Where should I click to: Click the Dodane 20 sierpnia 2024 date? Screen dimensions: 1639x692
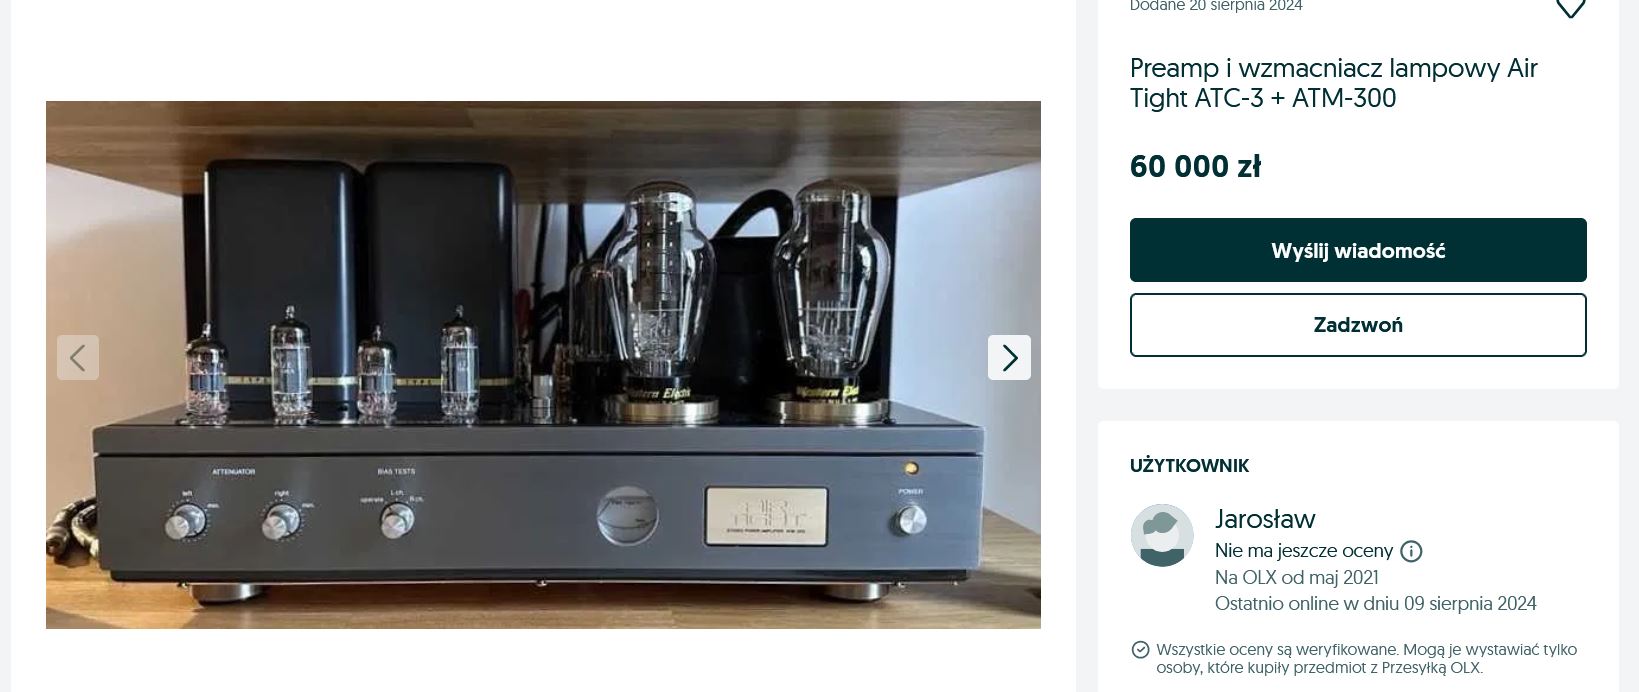(1216, 6)
